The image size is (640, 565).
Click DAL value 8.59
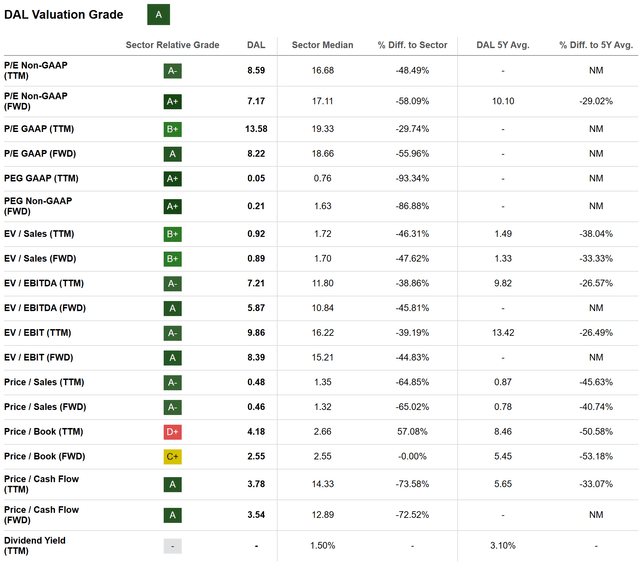[x=256, y=71]
